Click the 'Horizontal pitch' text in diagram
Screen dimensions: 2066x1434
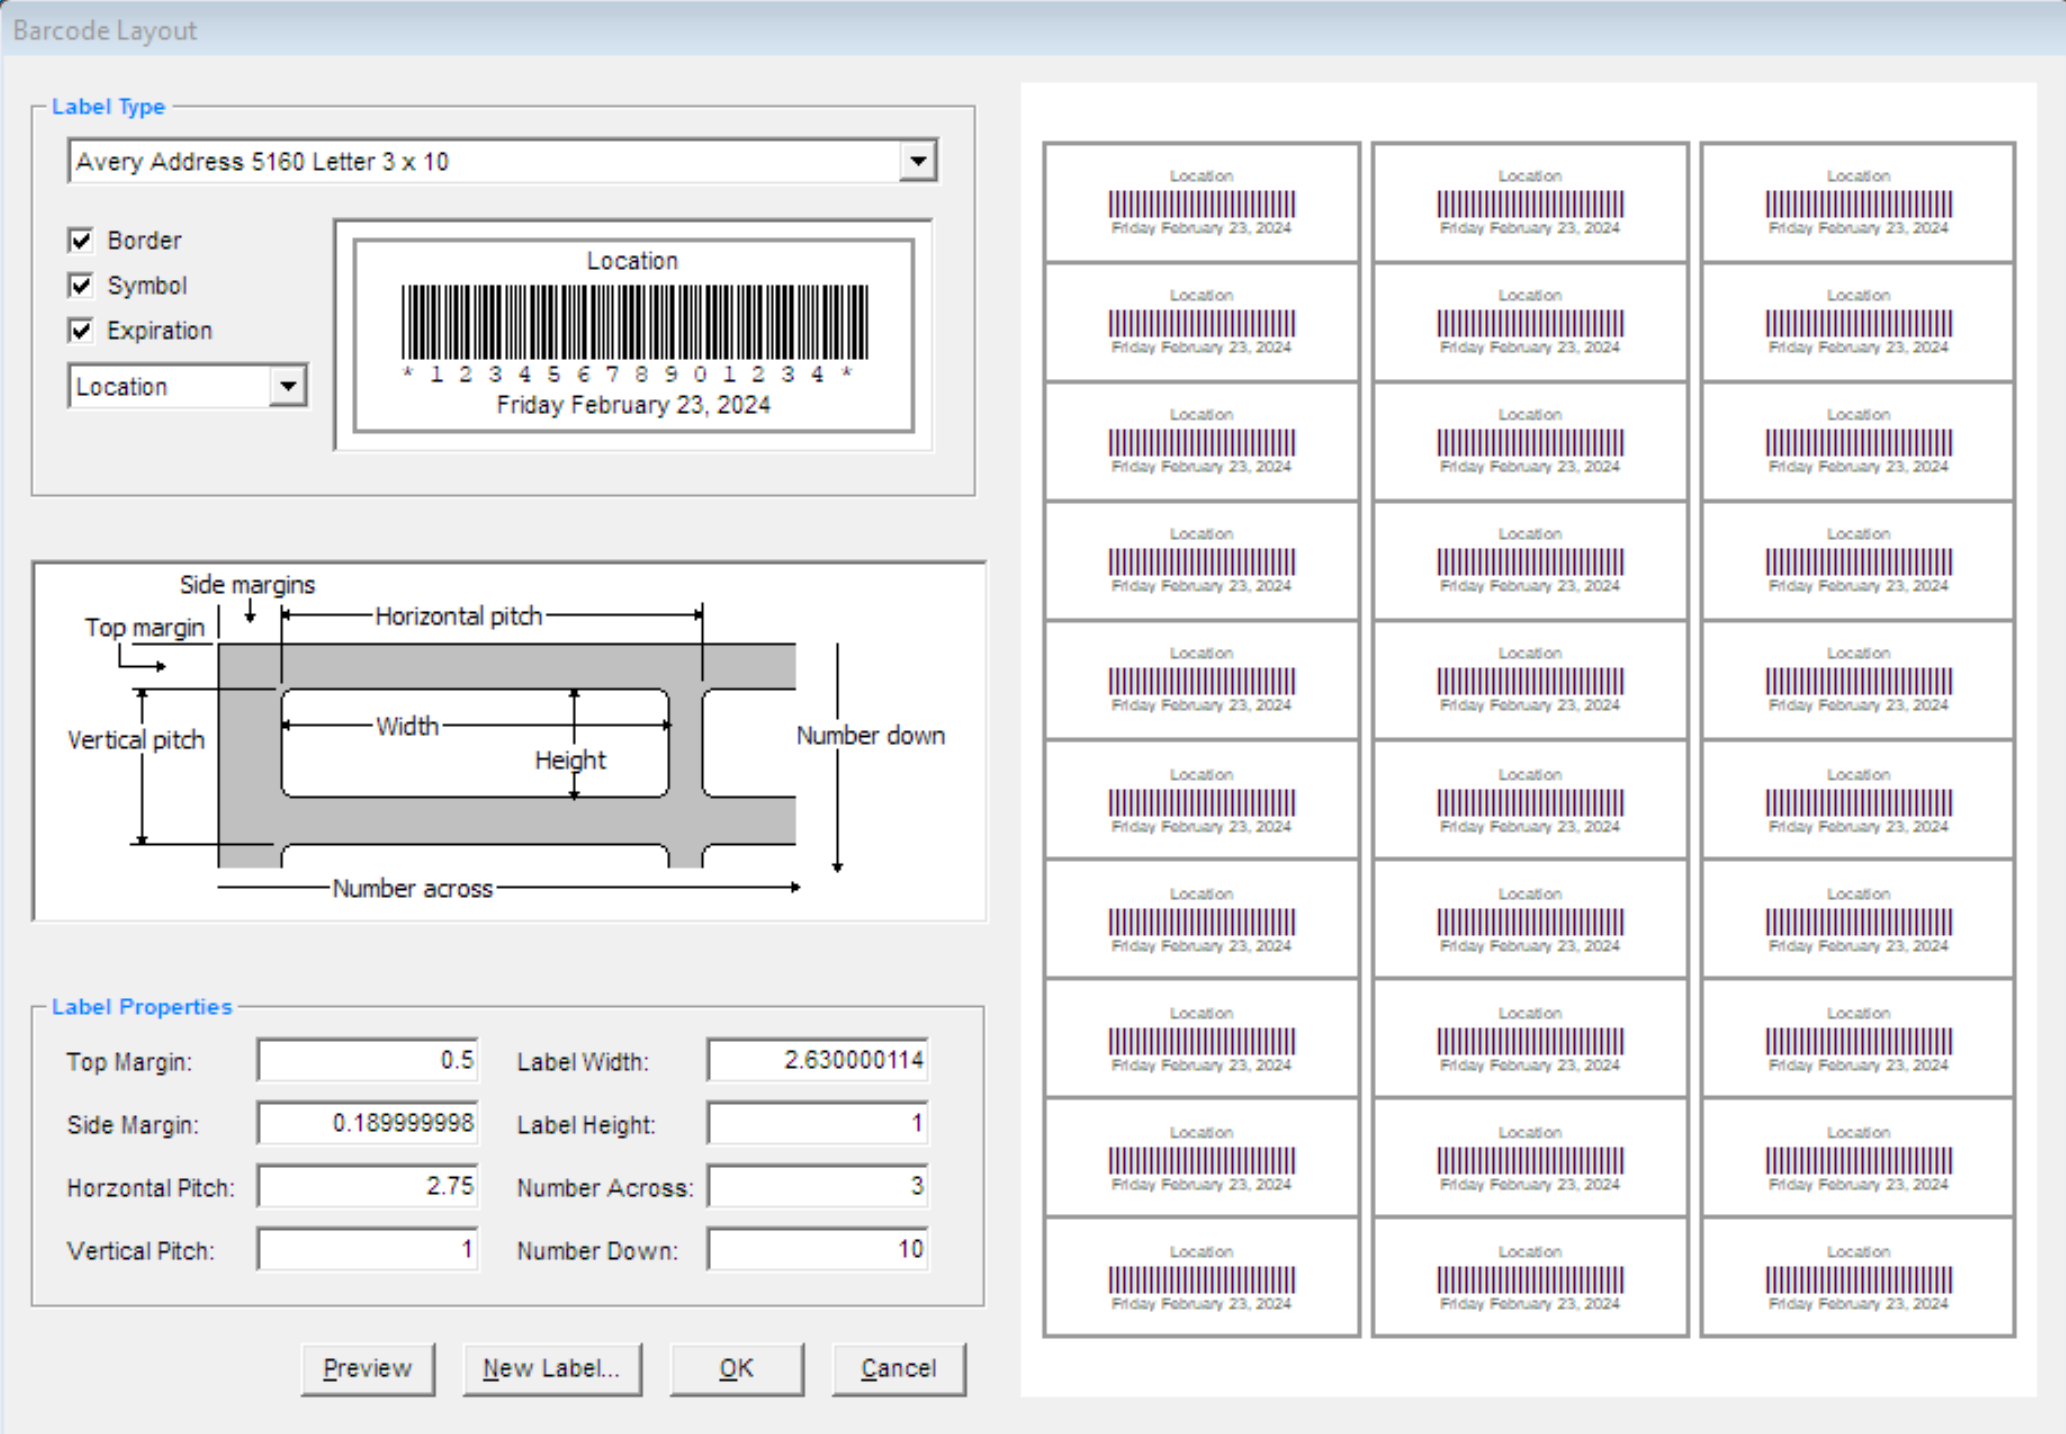point(458,616)
